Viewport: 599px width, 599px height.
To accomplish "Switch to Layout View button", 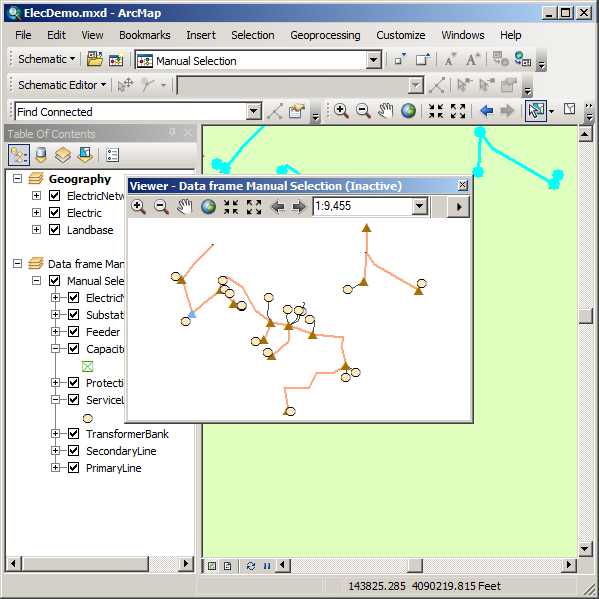I will click(x=227, y=566).
